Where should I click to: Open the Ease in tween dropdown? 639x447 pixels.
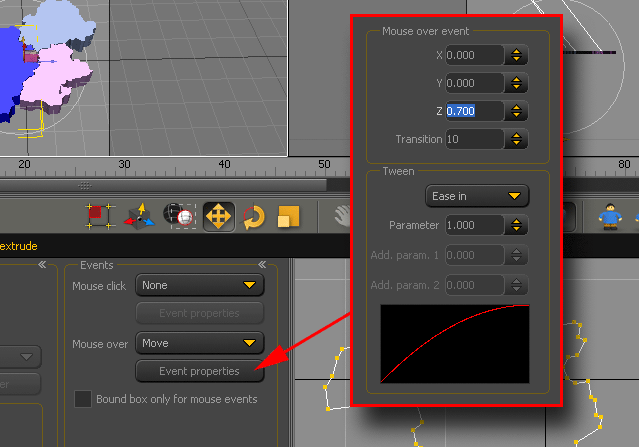477,196
